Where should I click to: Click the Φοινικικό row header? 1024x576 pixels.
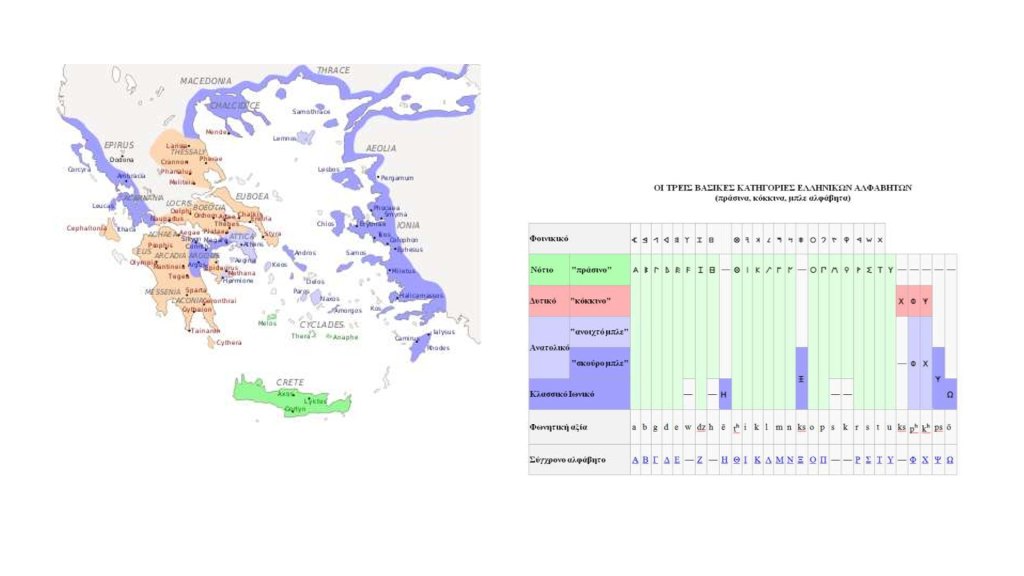pyautogui.click(x=549, y=239)
